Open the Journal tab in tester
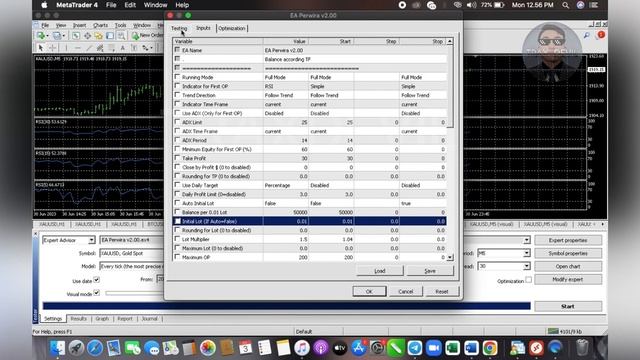 149,319
